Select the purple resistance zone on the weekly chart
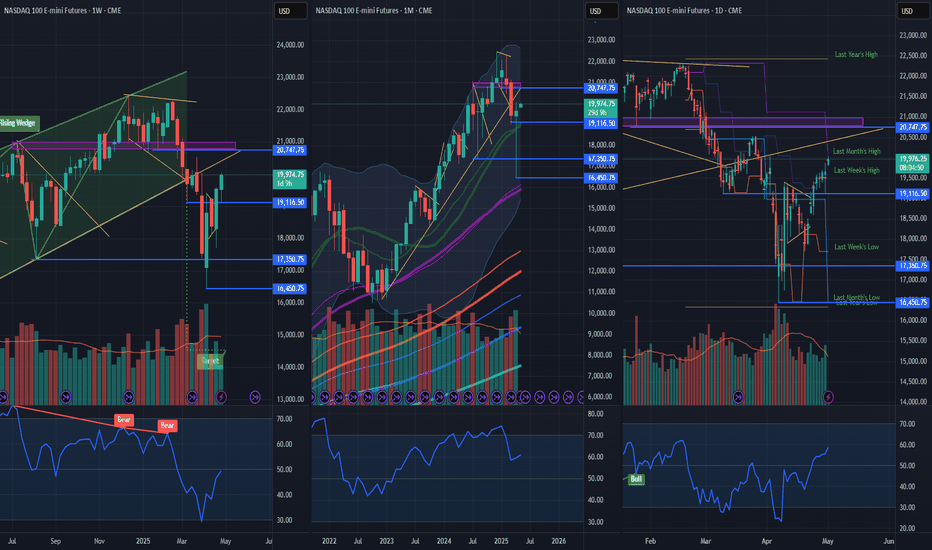 124,146
